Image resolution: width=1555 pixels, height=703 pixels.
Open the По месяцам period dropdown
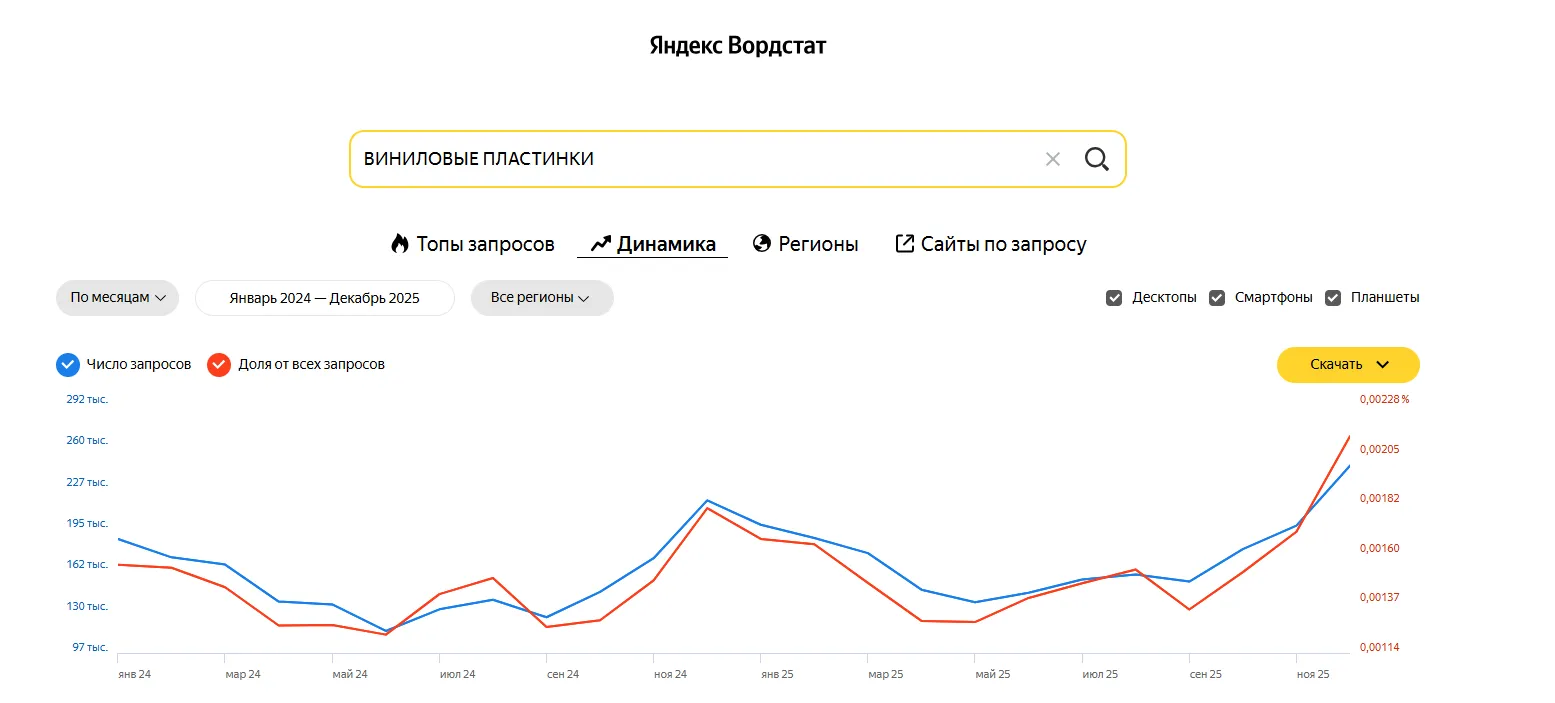[117, 297]
